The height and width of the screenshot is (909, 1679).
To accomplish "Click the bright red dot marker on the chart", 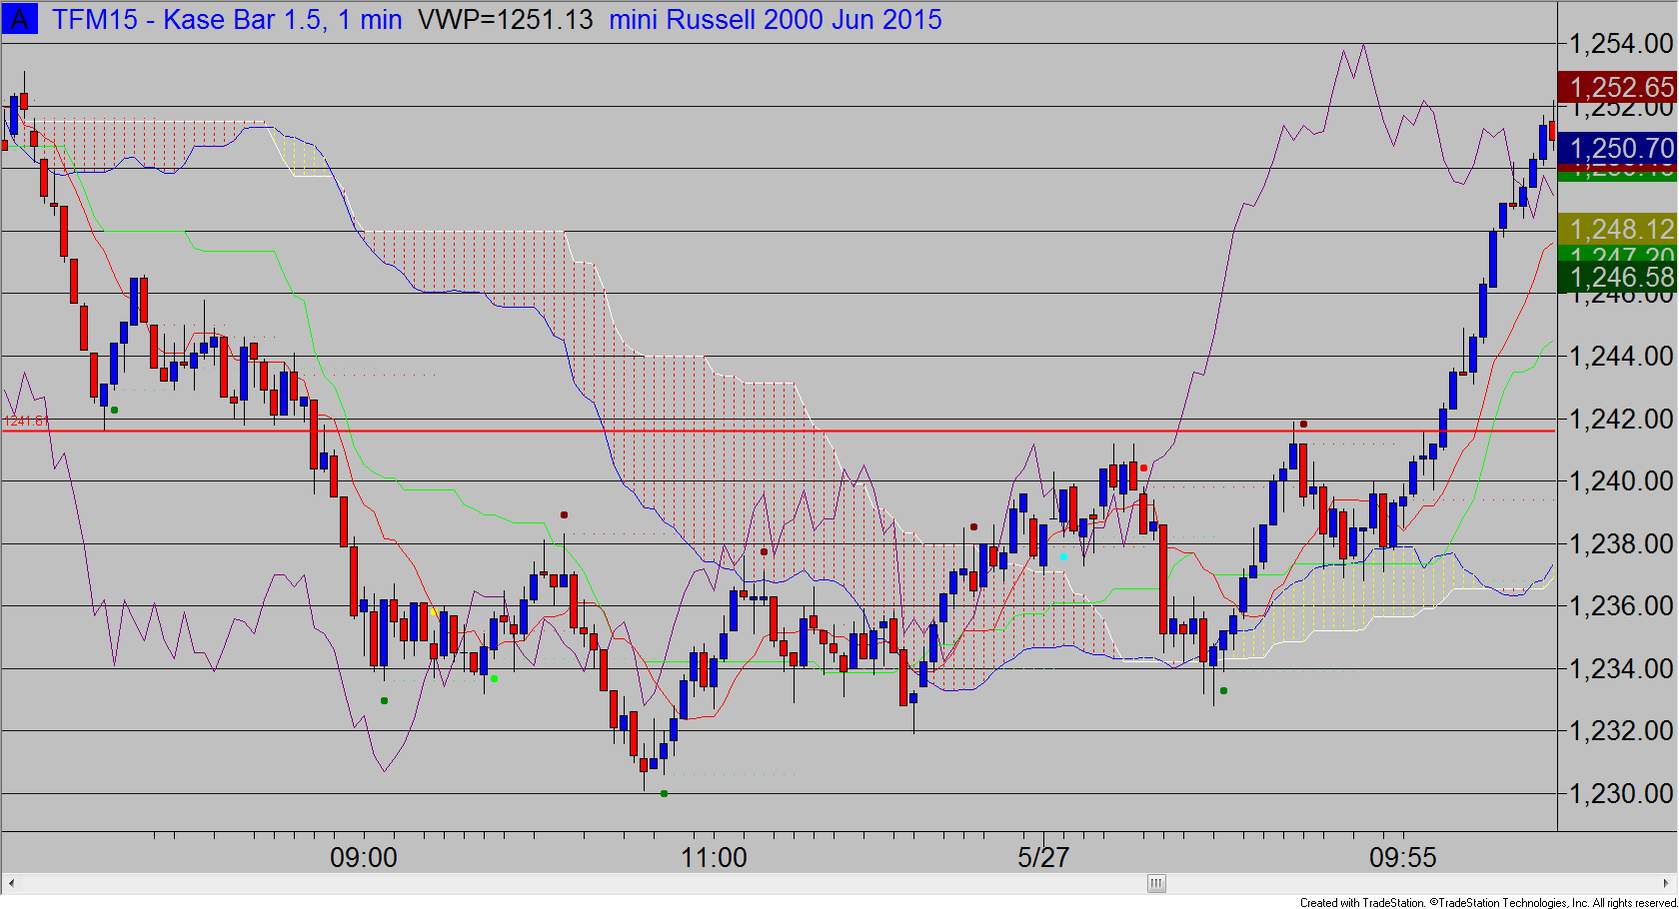I will click(1144, 468).
